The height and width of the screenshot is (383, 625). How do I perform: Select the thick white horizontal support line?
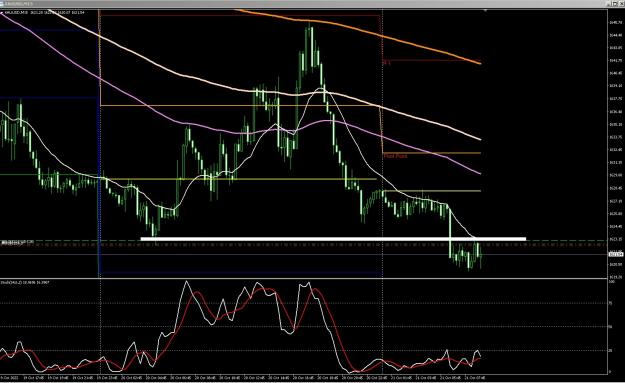(333, 239)
